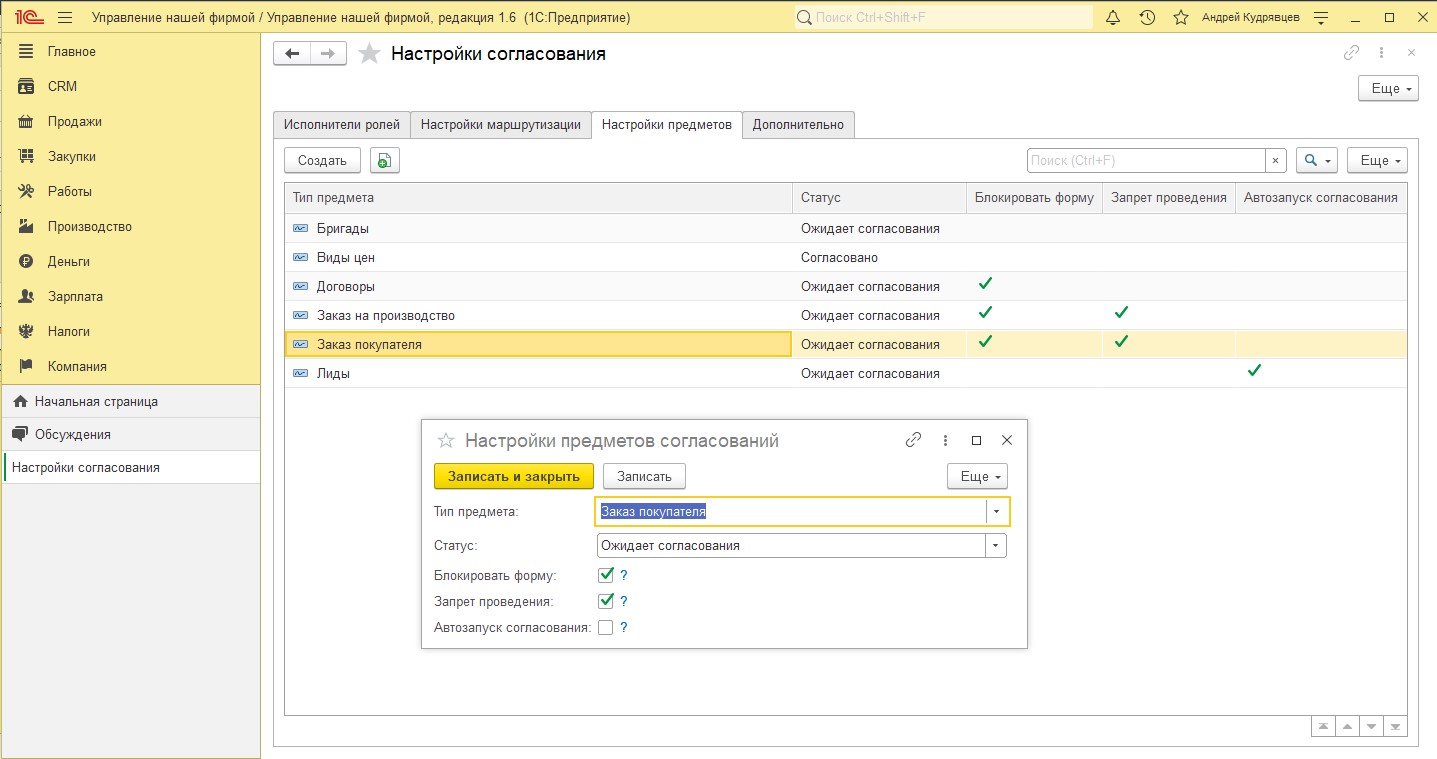Select the Лиды row
1437x759 pixels.
(x=845, y=373)
